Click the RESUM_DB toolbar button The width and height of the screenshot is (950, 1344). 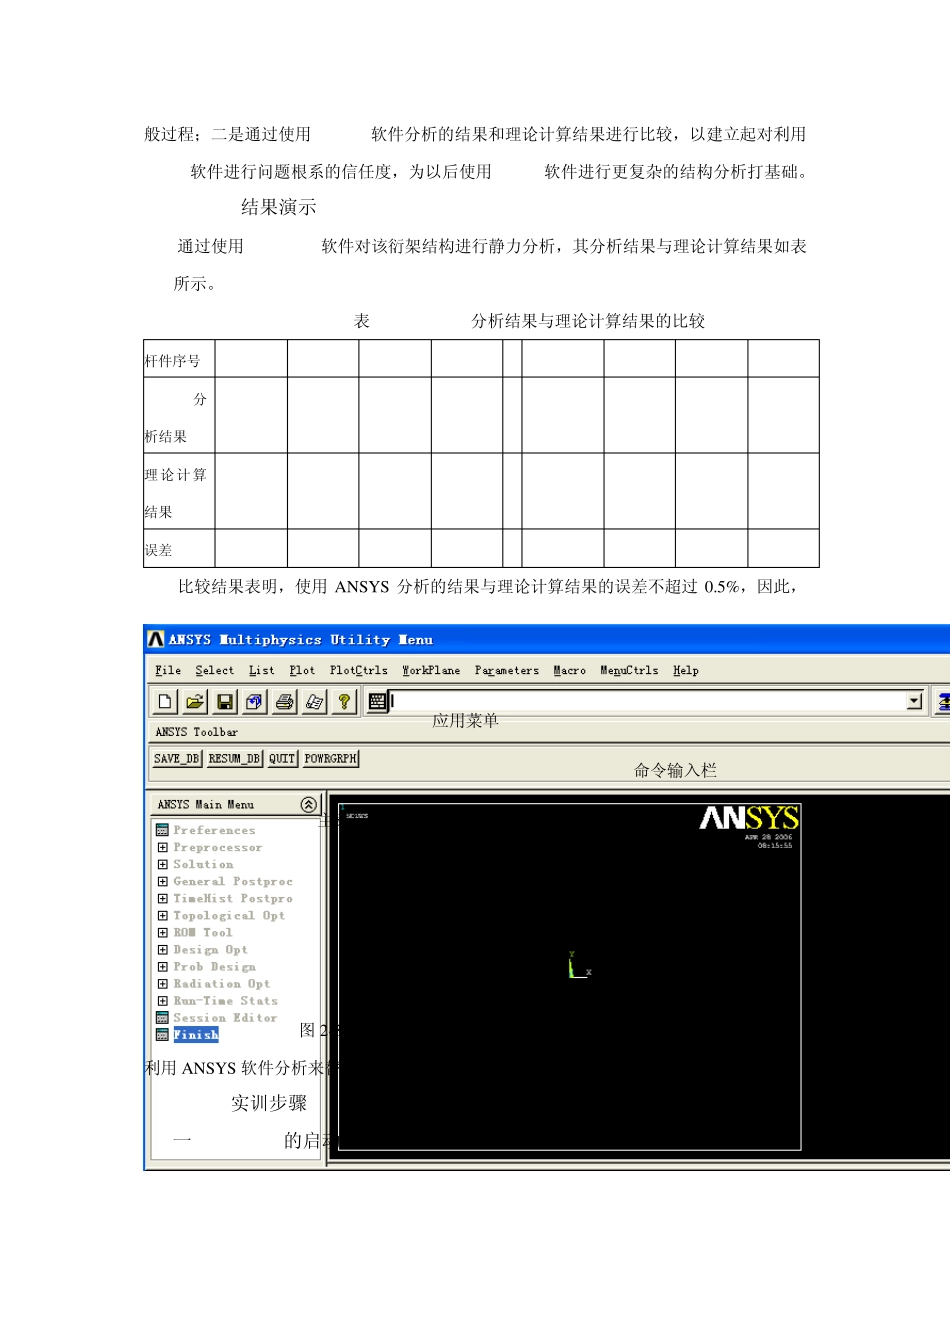(x=234, y=759)
